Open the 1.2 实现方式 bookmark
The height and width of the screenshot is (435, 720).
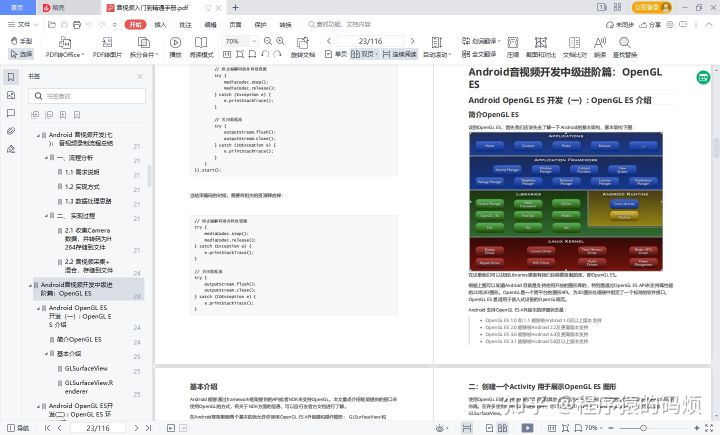click(x=82, y=186)
